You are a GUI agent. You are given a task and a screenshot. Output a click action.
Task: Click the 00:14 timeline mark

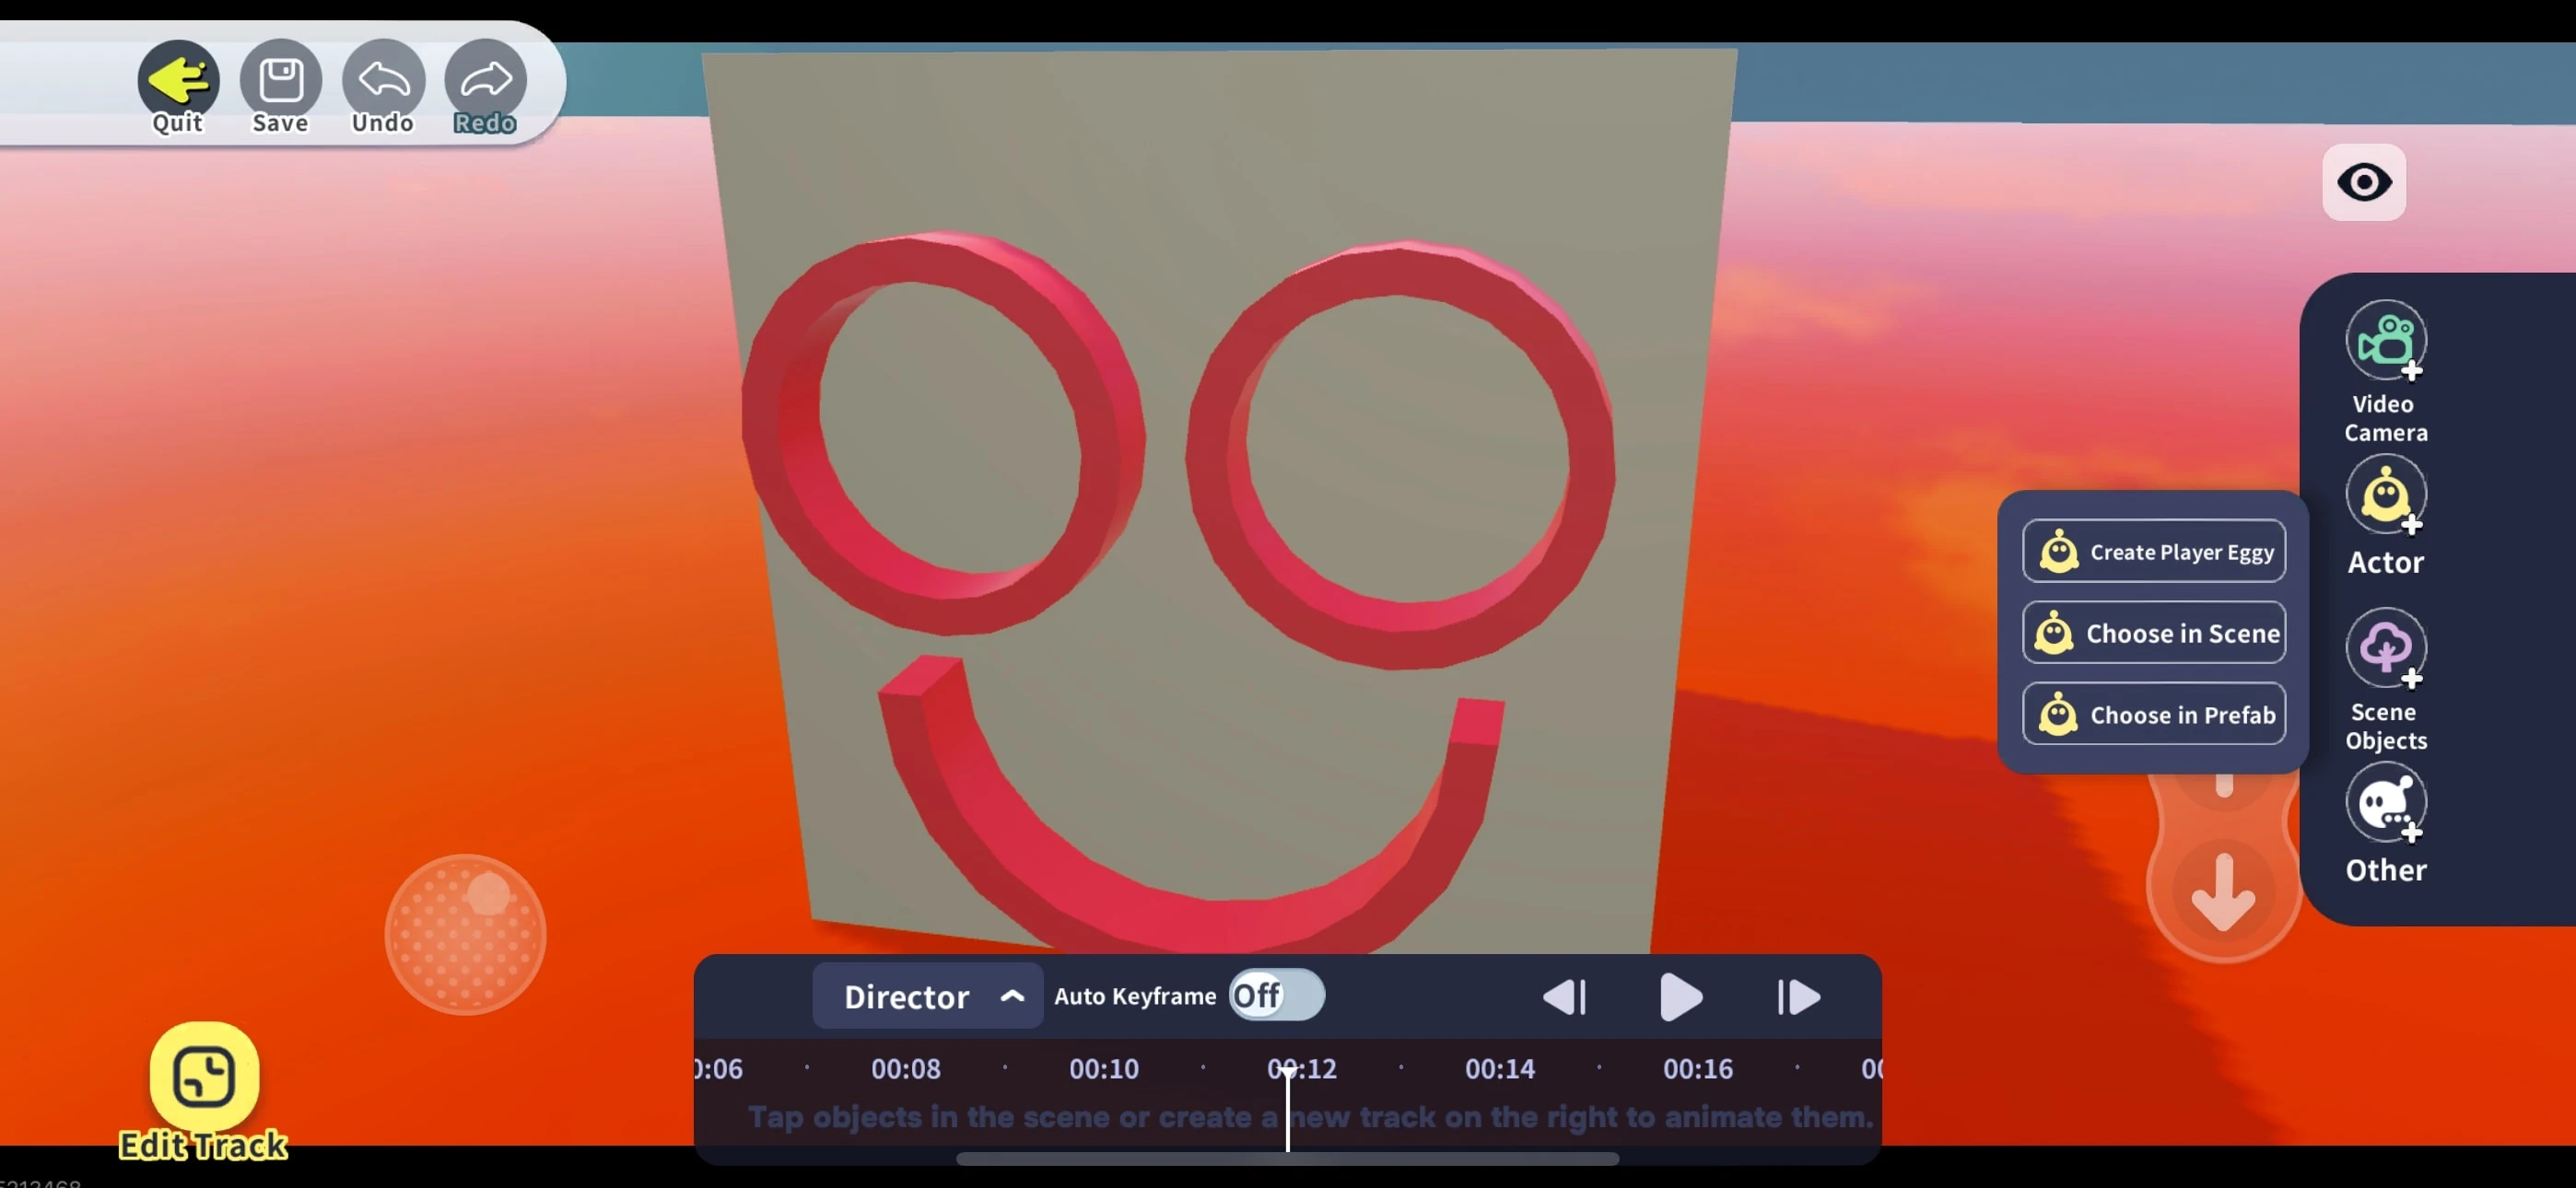click(x=1499, y=1069)
